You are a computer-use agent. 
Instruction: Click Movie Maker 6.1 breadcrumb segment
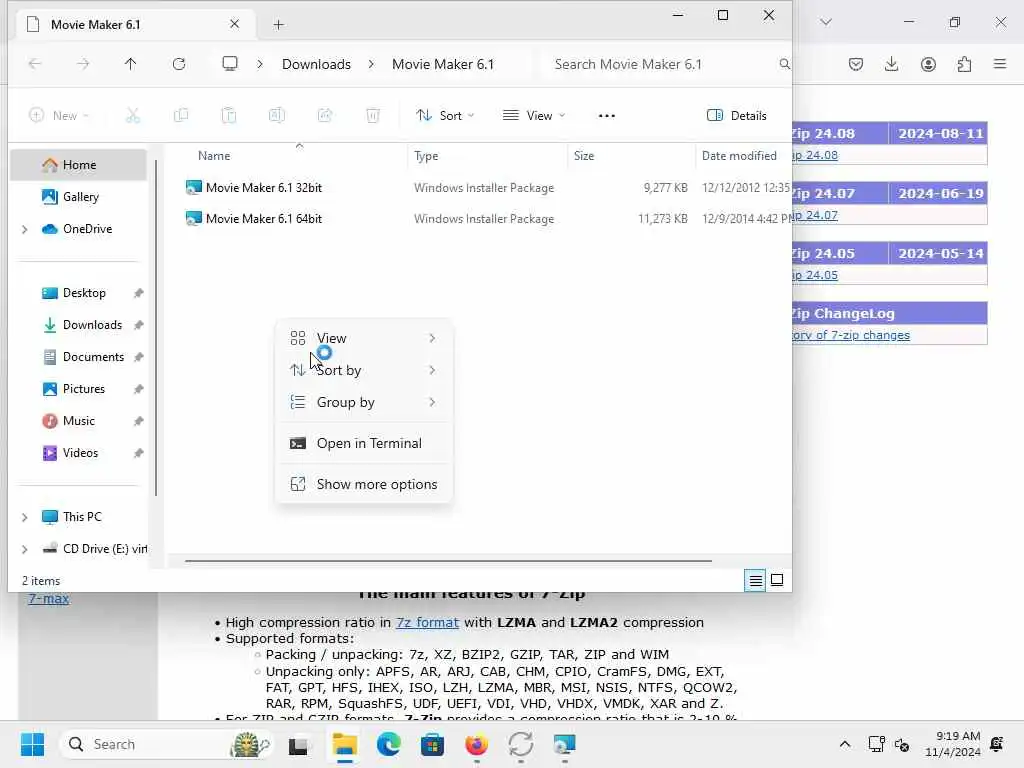coord(443,64)
